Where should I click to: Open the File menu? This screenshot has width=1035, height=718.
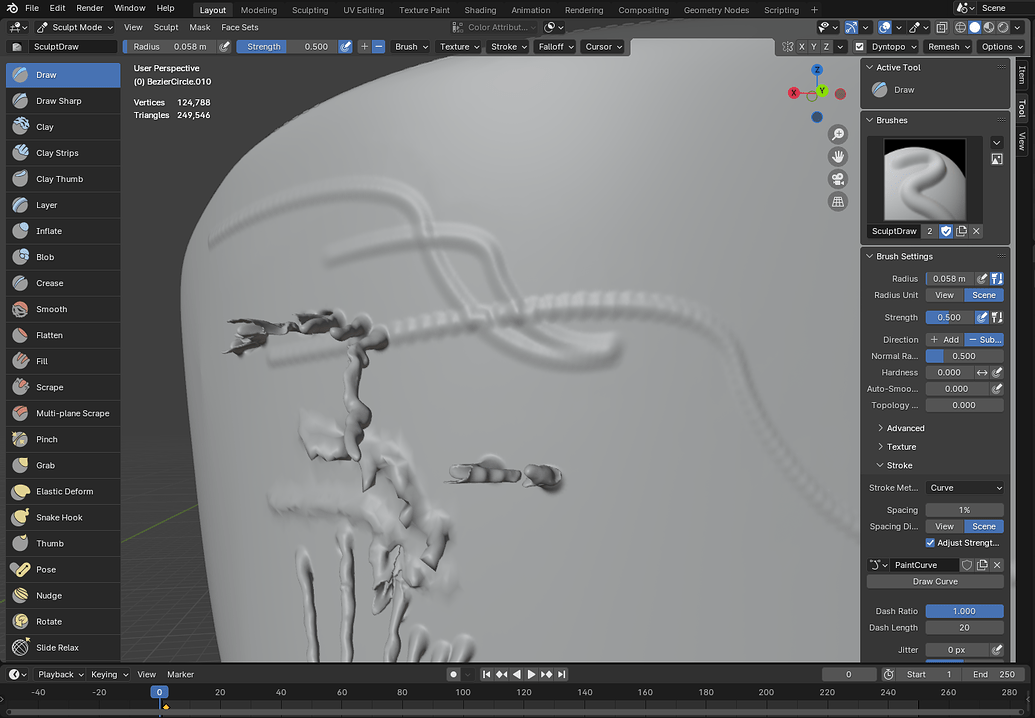click(x=32, y=8)
